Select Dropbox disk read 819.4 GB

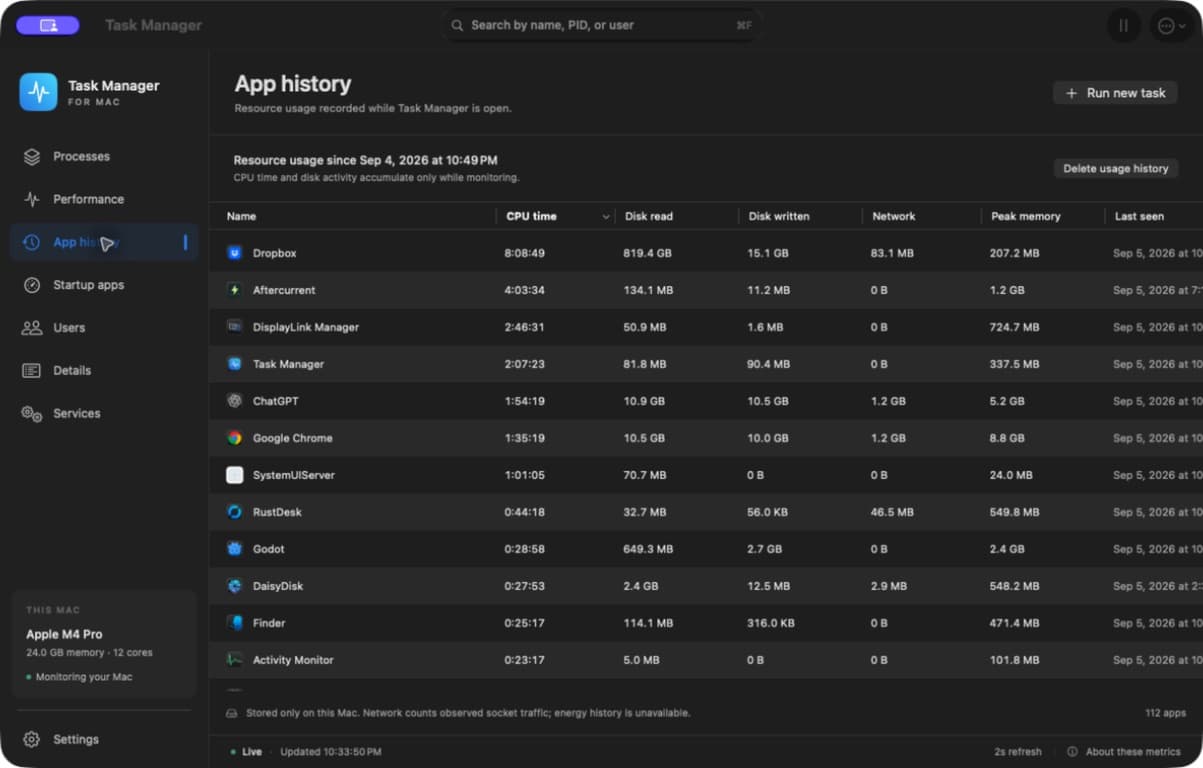pyautogui.click(x=648, y=254)
